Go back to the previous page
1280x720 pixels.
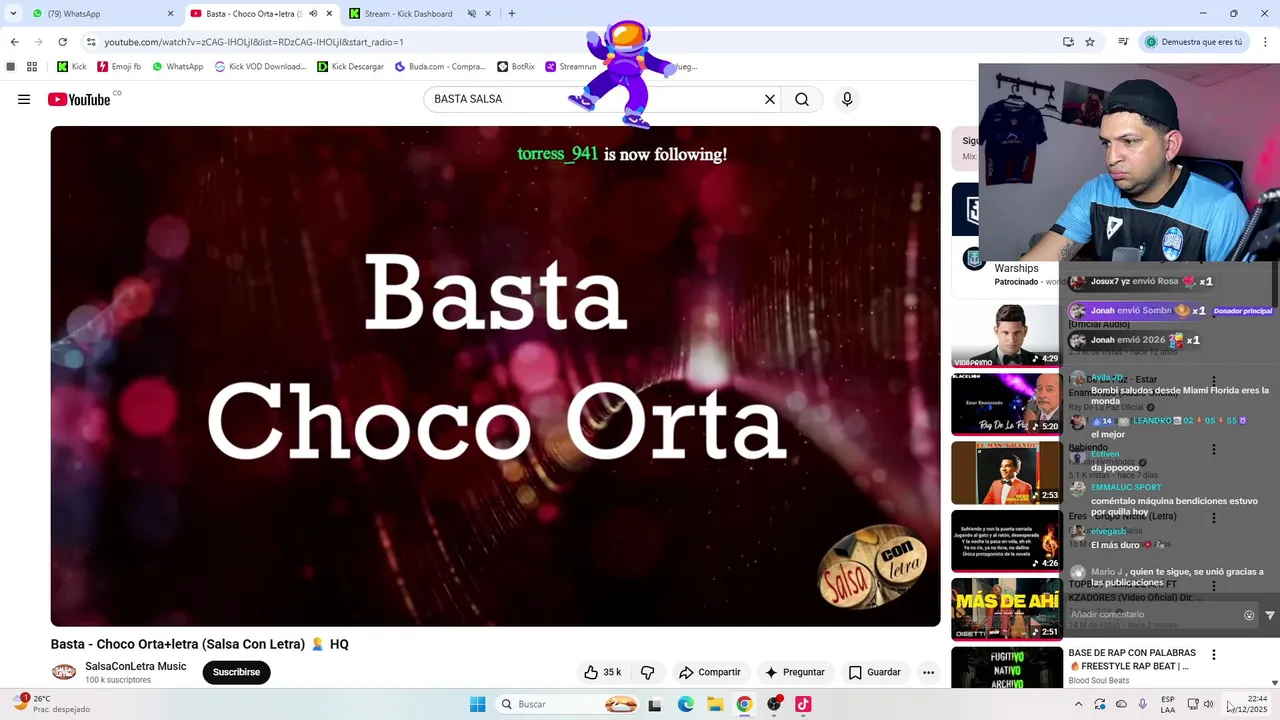pyautogui.click(x=14, y=42)
